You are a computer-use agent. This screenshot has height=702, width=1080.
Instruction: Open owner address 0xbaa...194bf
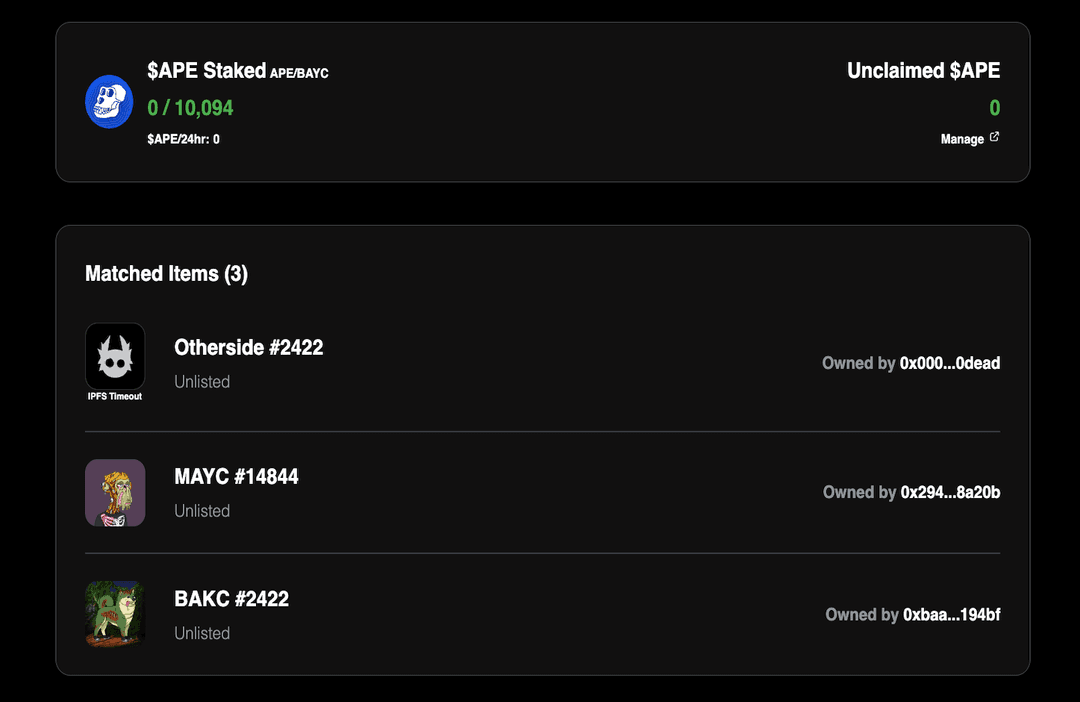point(951,615)
